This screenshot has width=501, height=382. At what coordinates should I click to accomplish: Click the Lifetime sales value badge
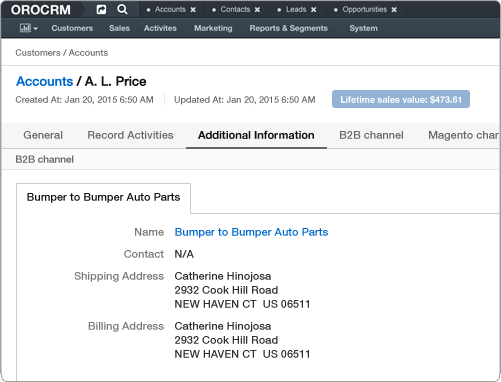point(401,99)
